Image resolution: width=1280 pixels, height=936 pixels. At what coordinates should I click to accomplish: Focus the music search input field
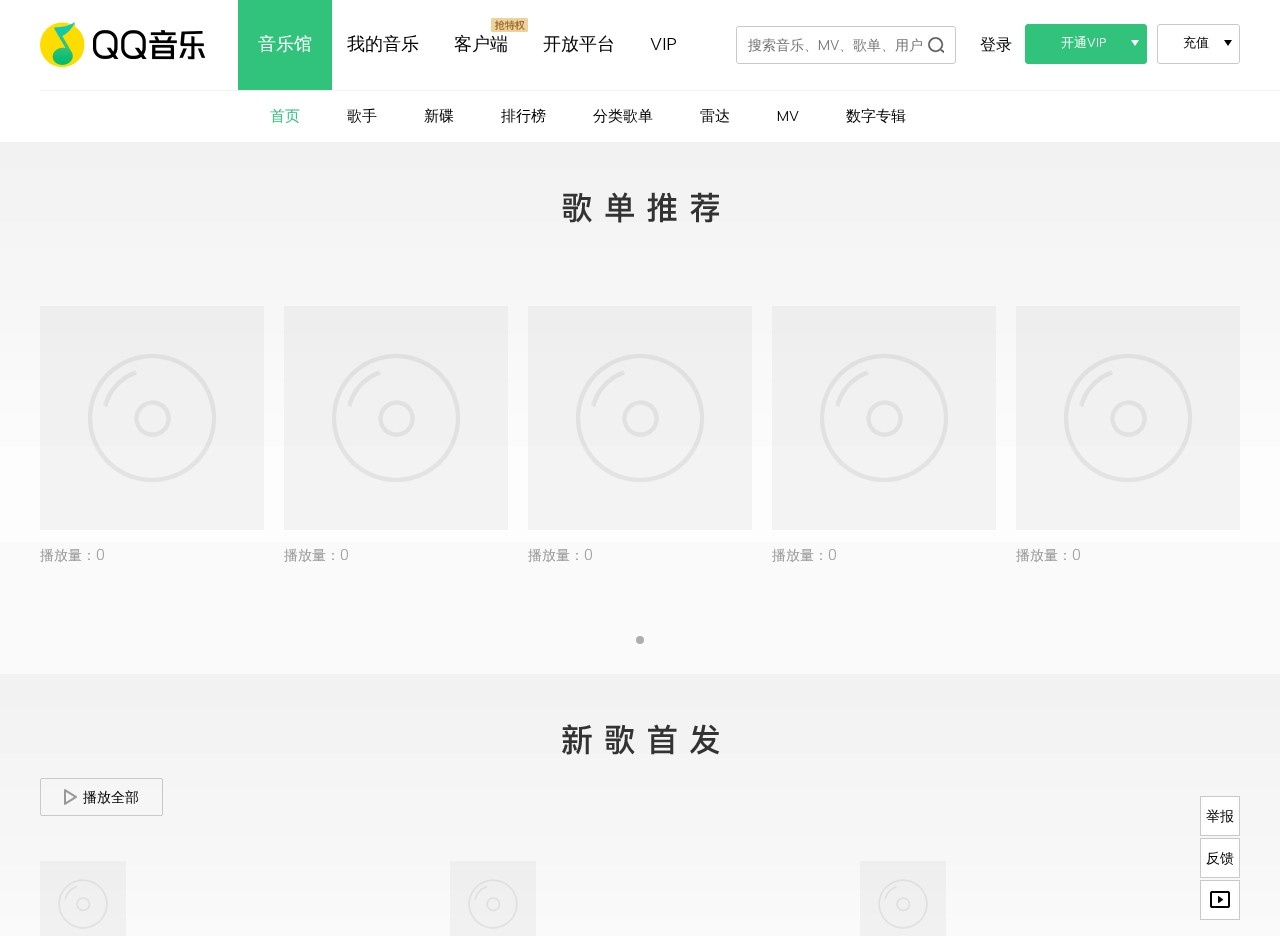pyautogui.click(x=834, y=45)
